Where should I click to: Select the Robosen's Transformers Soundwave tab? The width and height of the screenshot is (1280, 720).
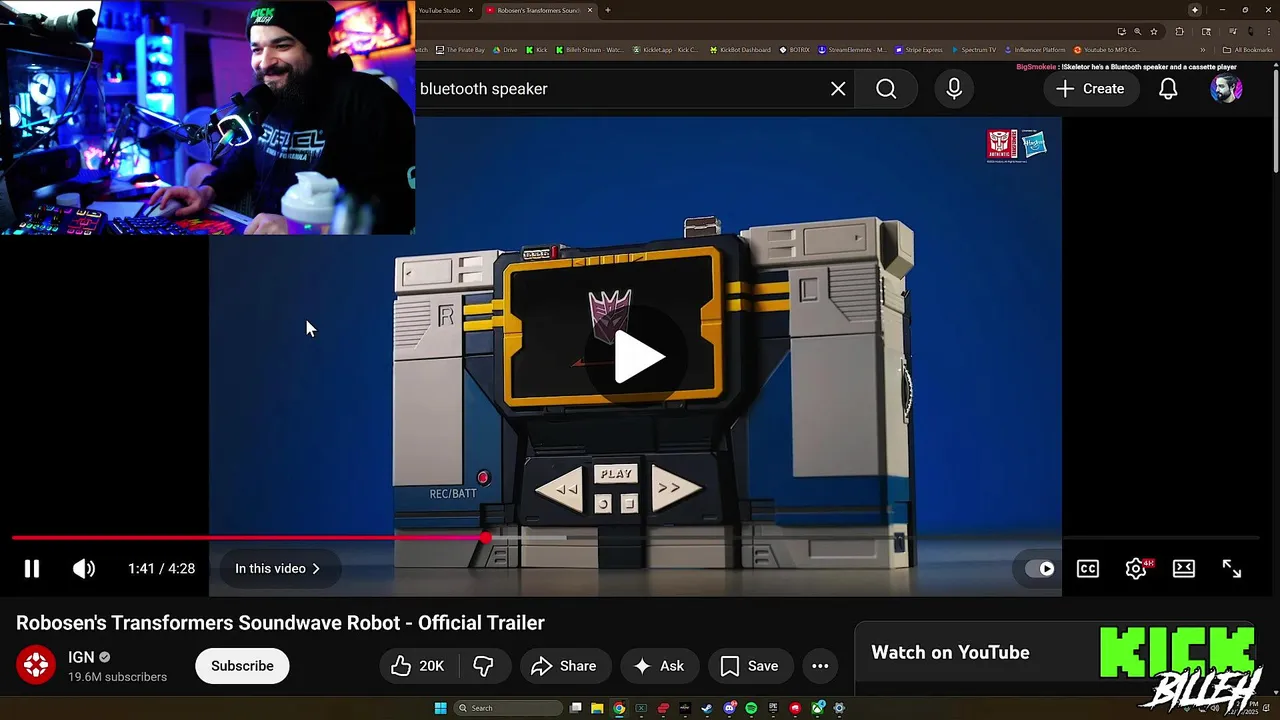(538, 10)
